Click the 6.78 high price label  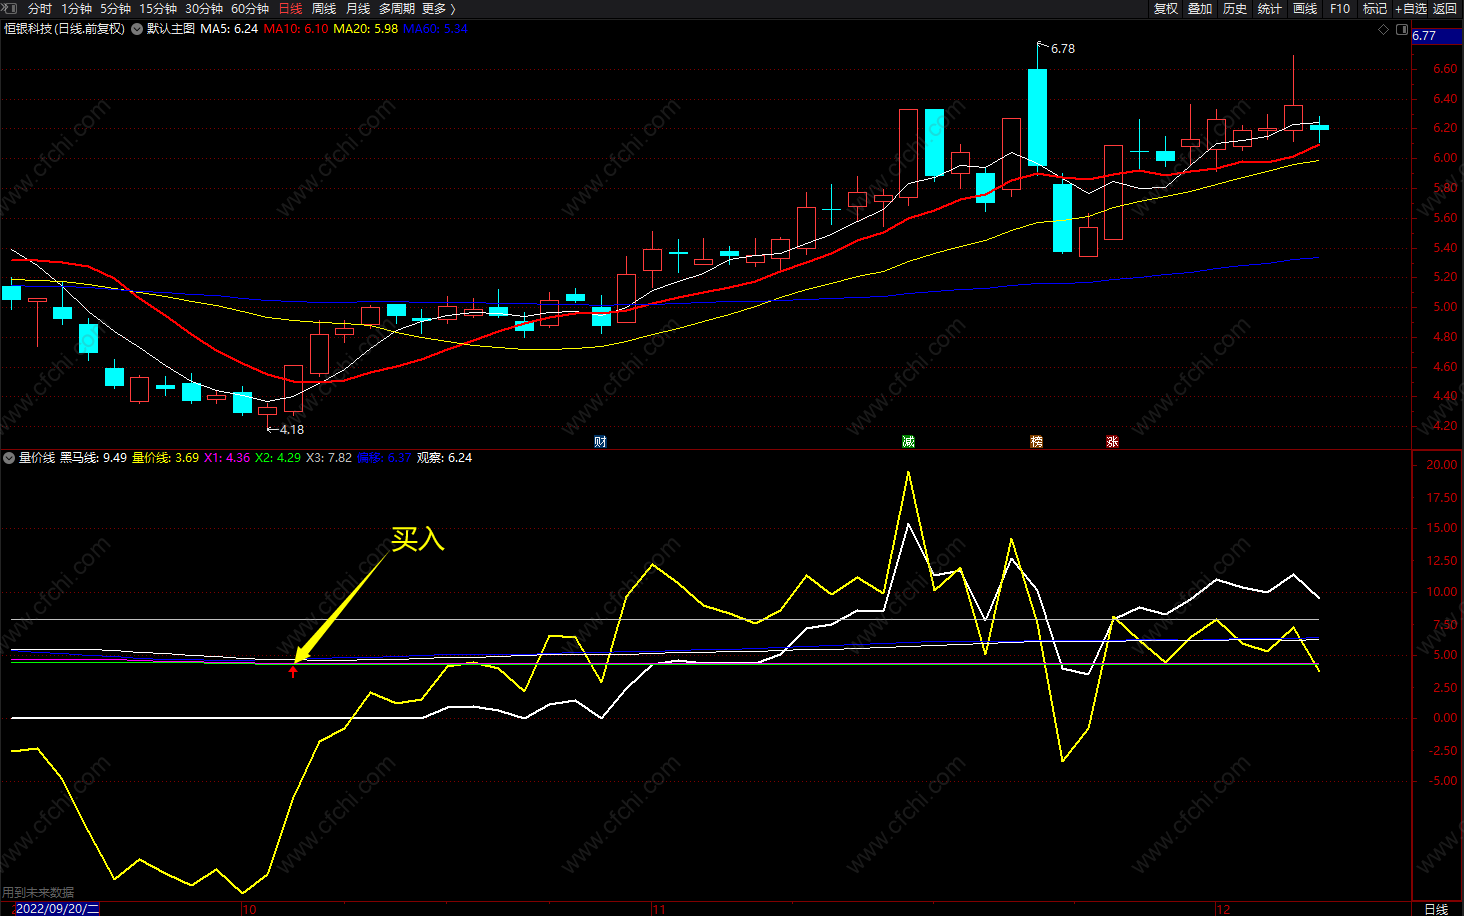1062,49
